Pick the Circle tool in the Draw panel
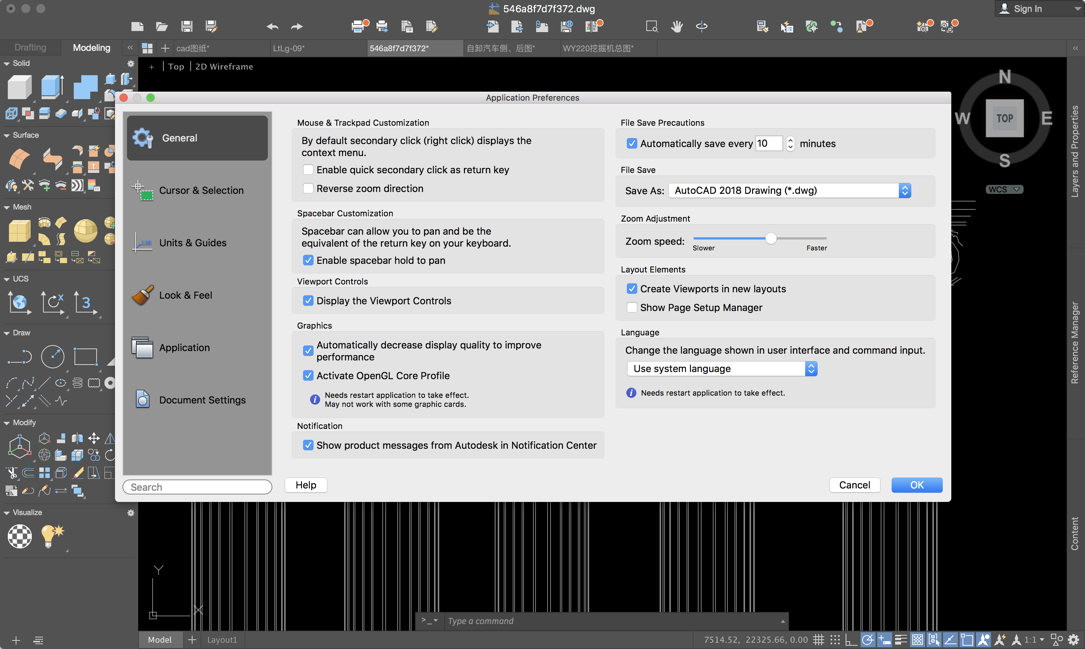The image size is (1085, 649). [53, 356]
